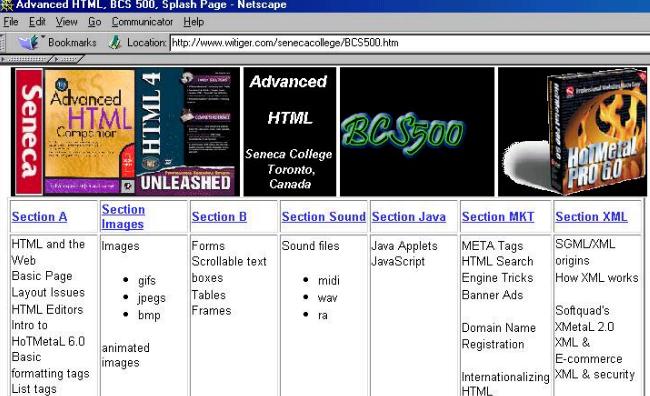Go to the Section Sound link
Viewport: 650px width, 396px height.
324,216
